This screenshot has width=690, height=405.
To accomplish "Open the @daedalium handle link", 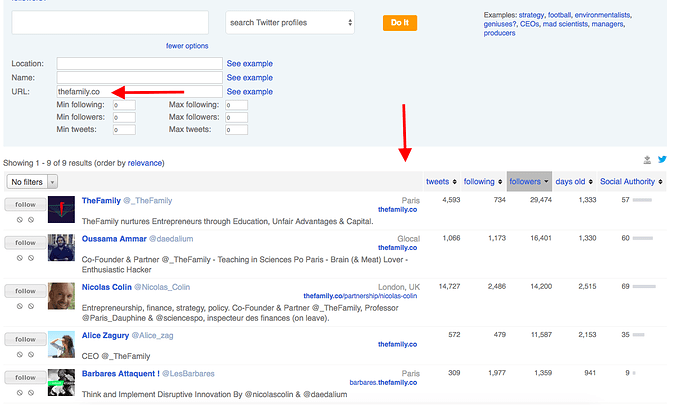I will tap(171, 239).
